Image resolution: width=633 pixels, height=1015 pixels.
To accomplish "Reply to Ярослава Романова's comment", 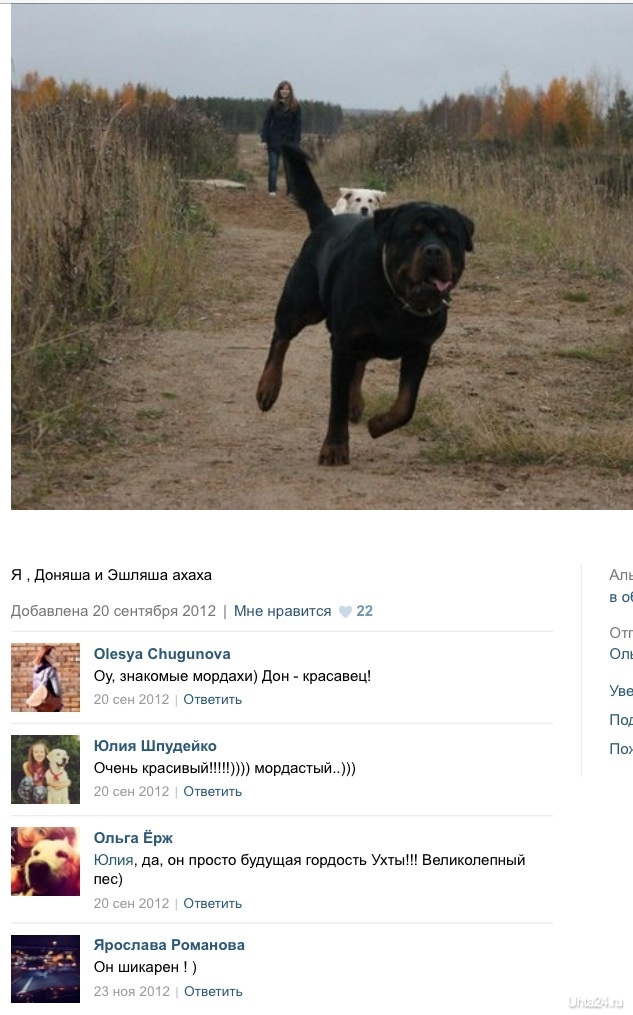I will (213, 991).
